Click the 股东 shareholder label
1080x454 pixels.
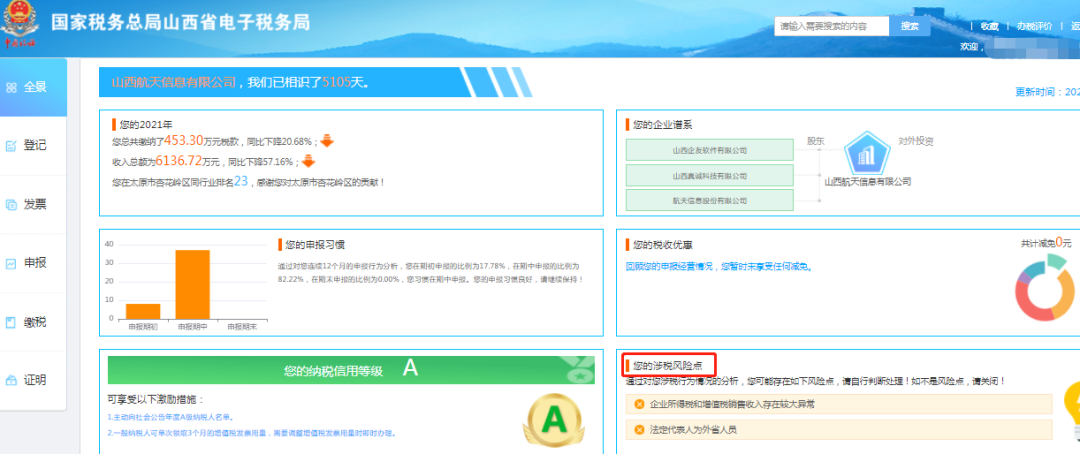(x=816, y=141)
